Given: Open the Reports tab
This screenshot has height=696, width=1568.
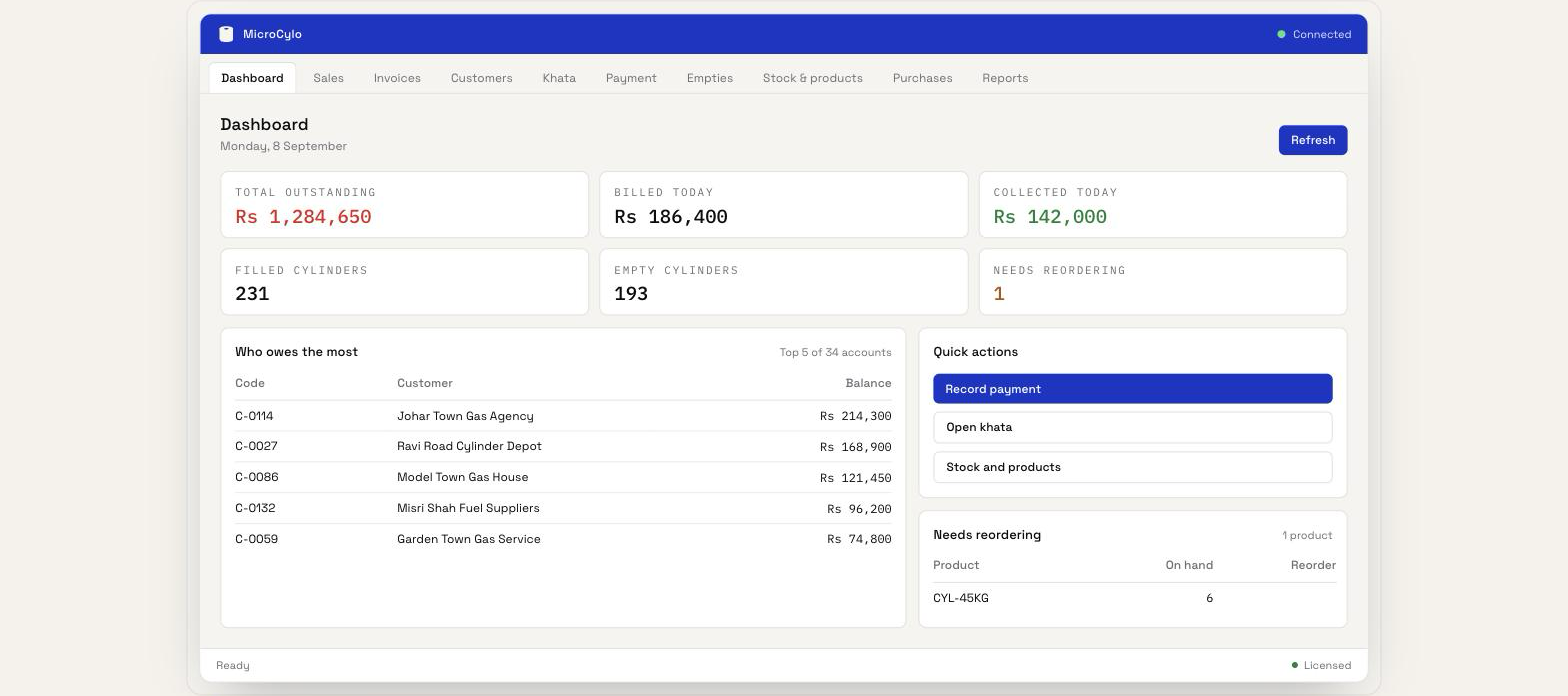Looking at the screenshot, I should pos(1005,78).
